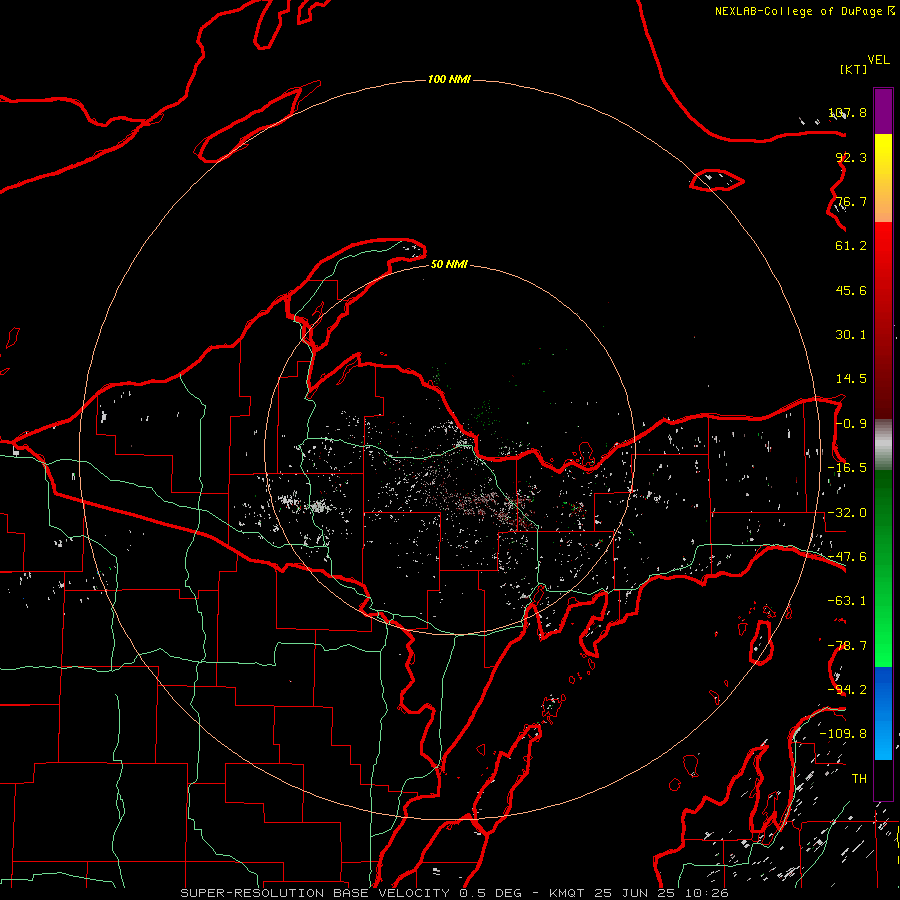Click the TH legend label

(x=859, y=779)
